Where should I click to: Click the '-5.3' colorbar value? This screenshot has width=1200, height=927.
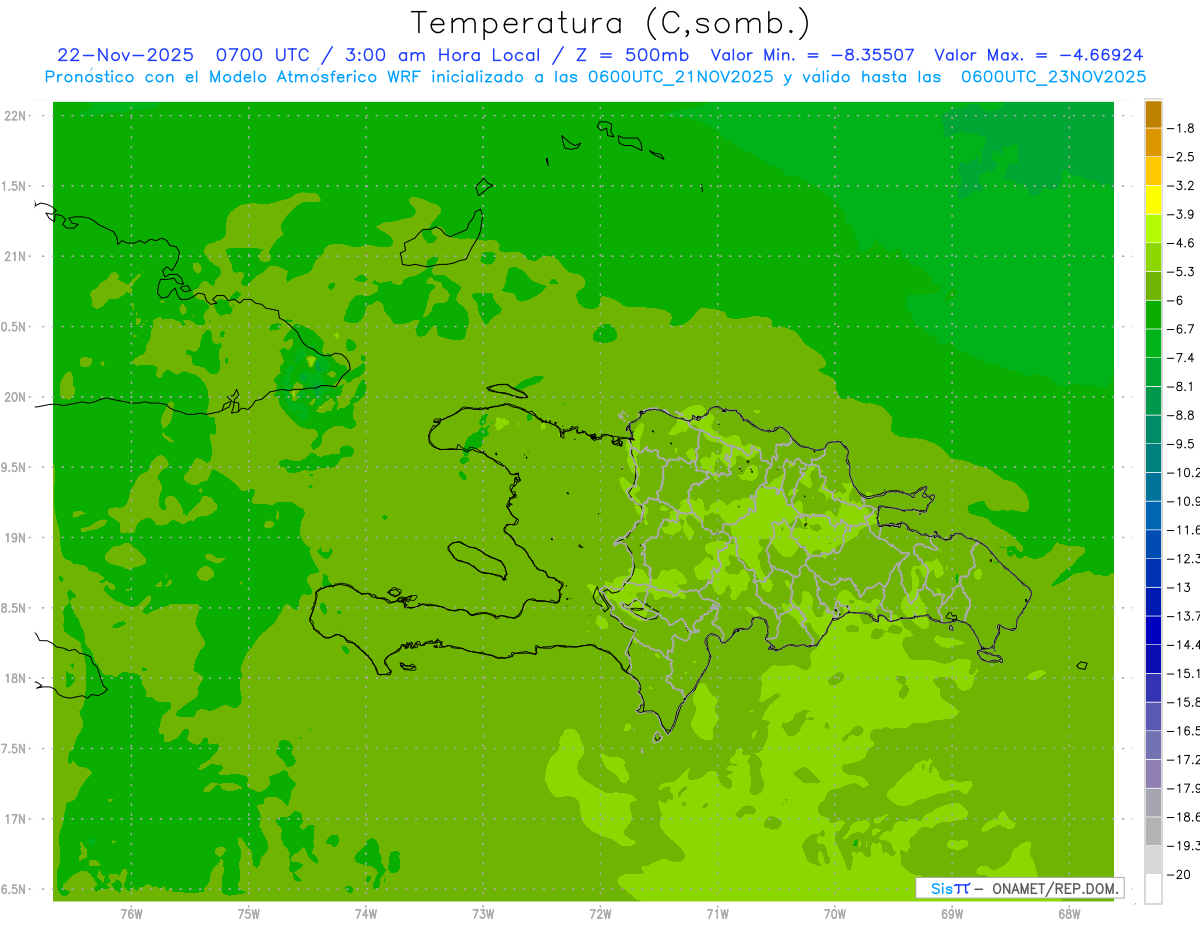pyautogui.click(x=1183, y=272)
